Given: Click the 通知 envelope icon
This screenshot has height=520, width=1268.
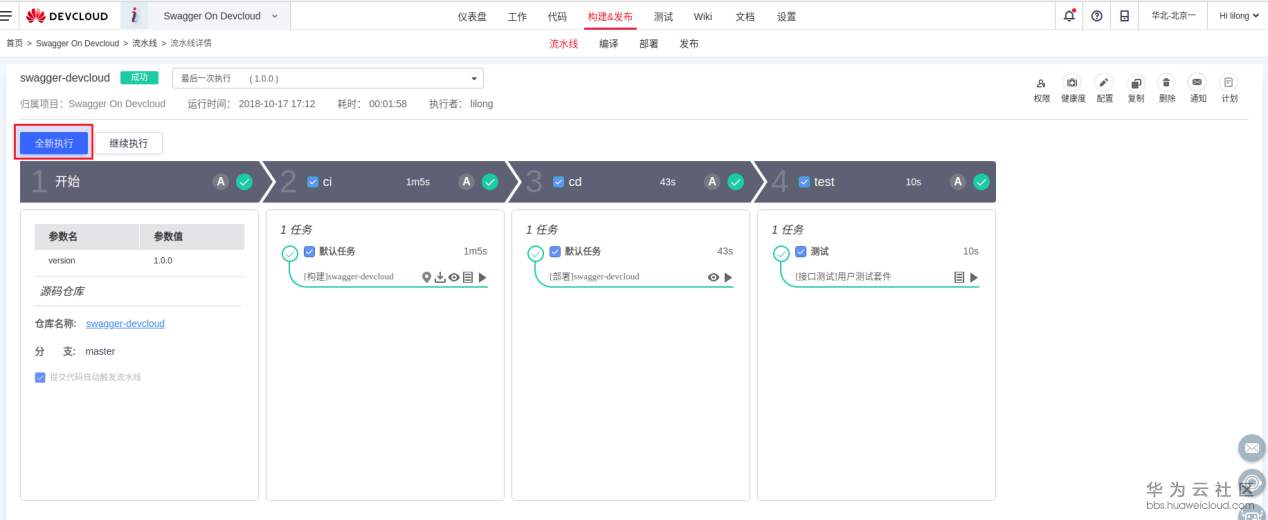Looking at the screenshot, I should pyautogui.click(x=1197, y=83).
